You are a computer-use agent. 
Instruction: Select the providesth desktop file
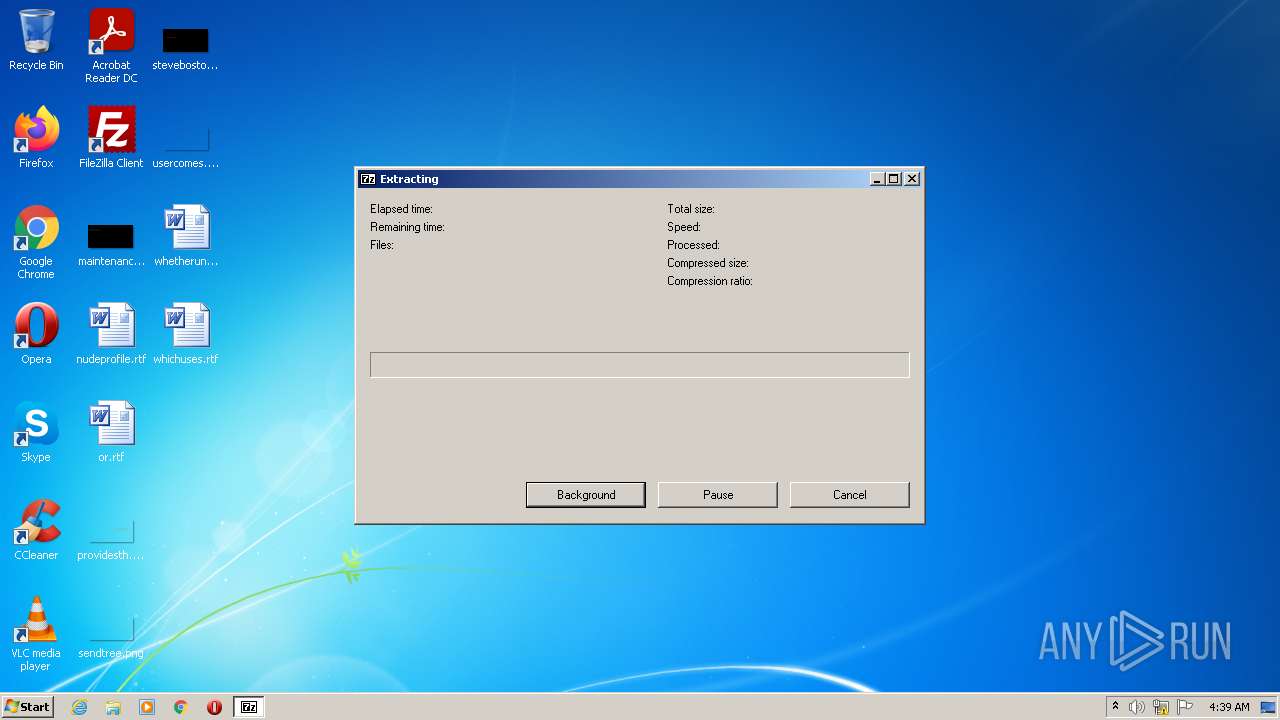pyautogui.click(x=111, y=538)
